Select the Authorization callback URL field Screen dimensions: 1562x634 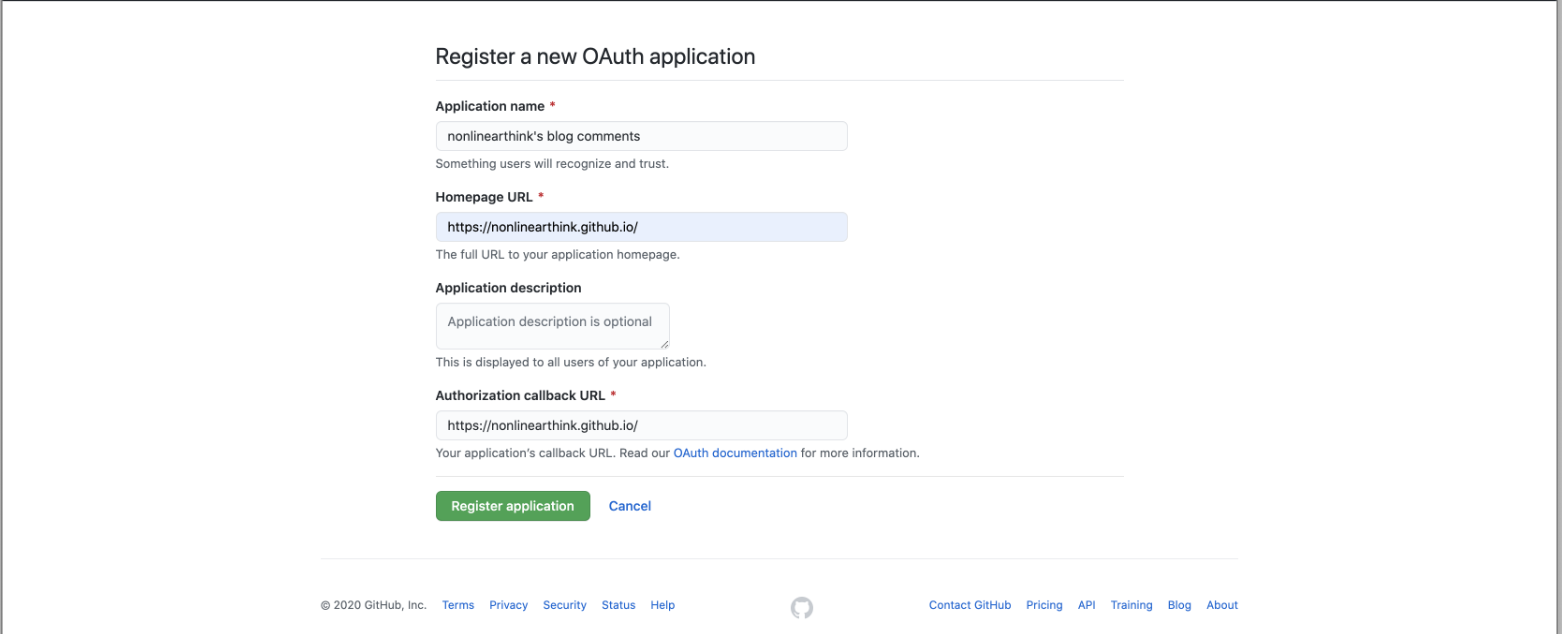point(641,425)
